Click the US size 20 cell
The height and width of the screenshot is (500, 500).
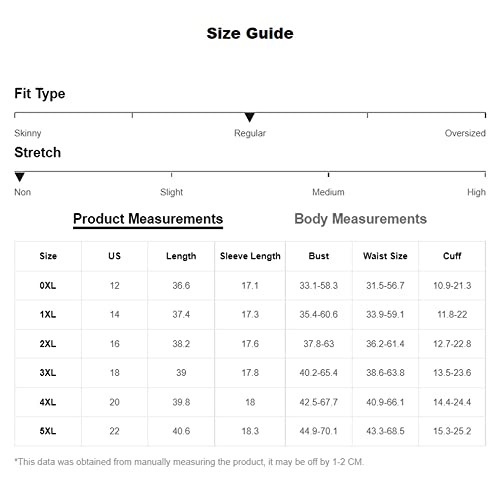click(114, 402)
